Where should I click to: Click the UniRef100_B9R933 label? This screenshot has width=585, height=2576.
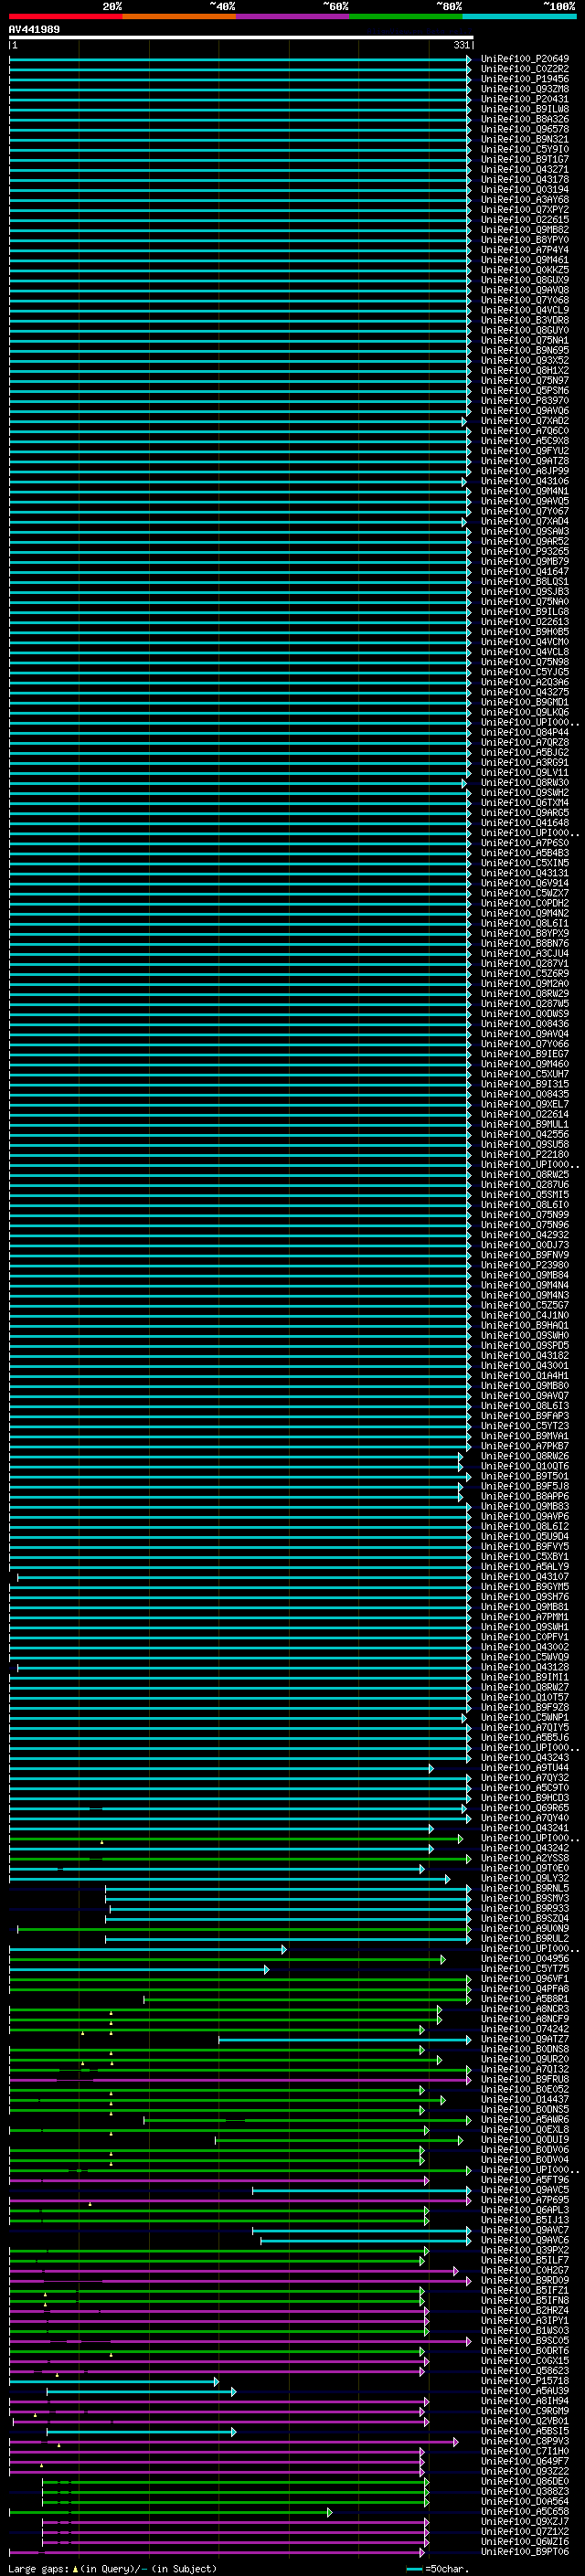coord(525,1908)
